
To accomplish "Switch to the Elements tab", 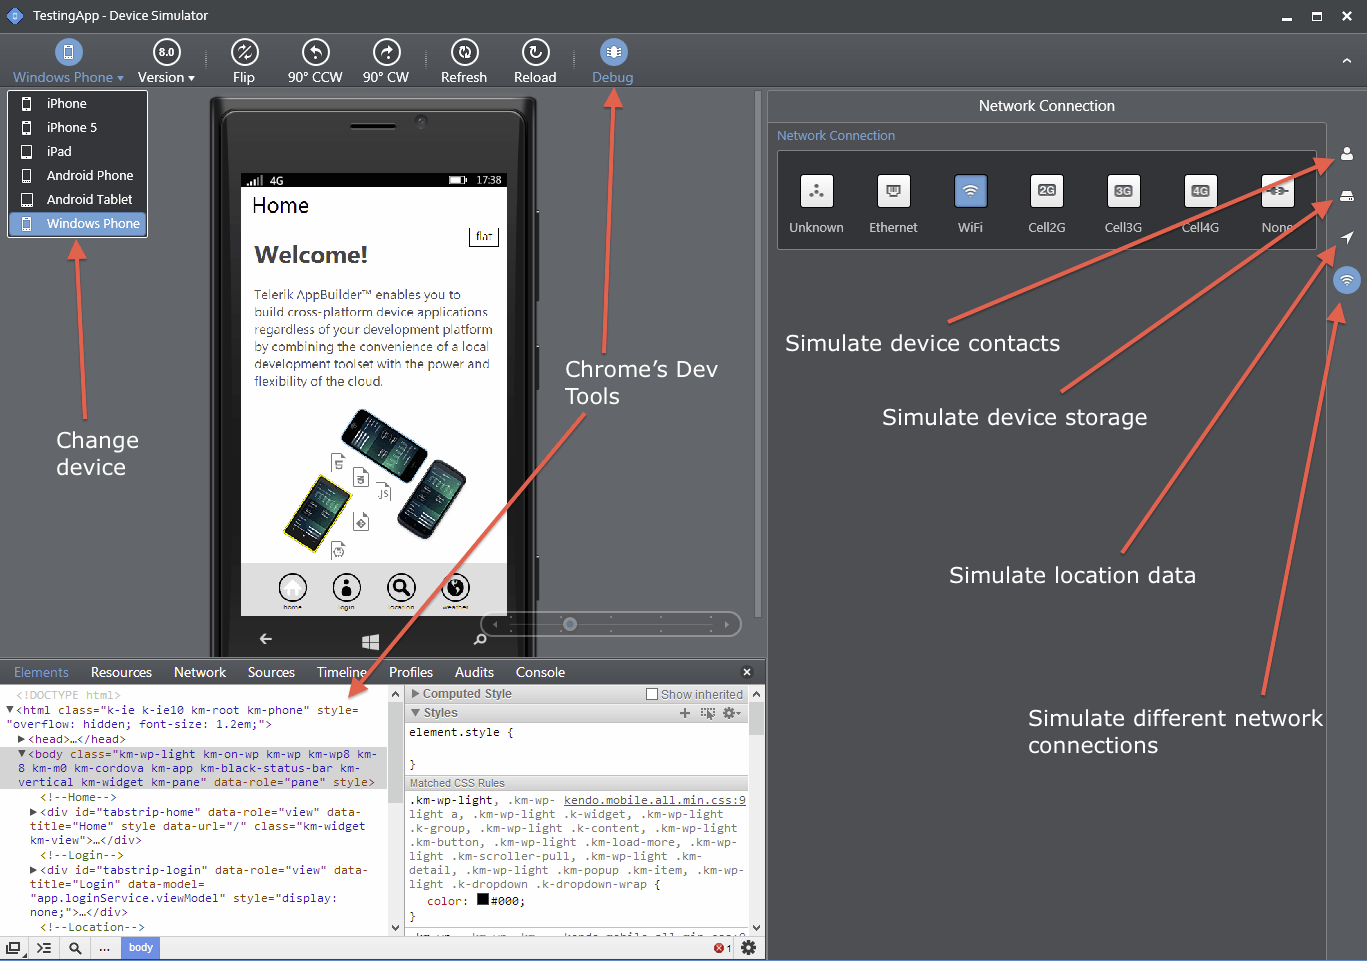I will [x=41, y=672].
